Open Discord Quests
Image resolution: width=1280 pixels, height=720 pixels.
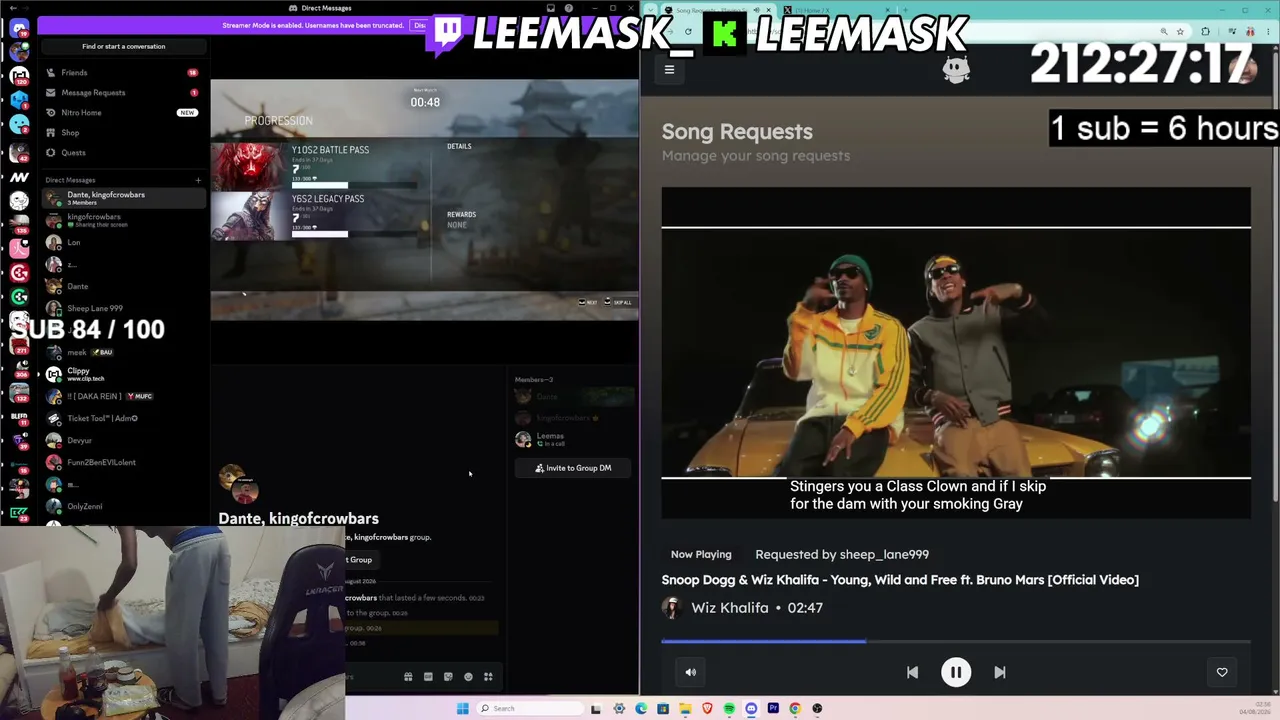point(124,153)
